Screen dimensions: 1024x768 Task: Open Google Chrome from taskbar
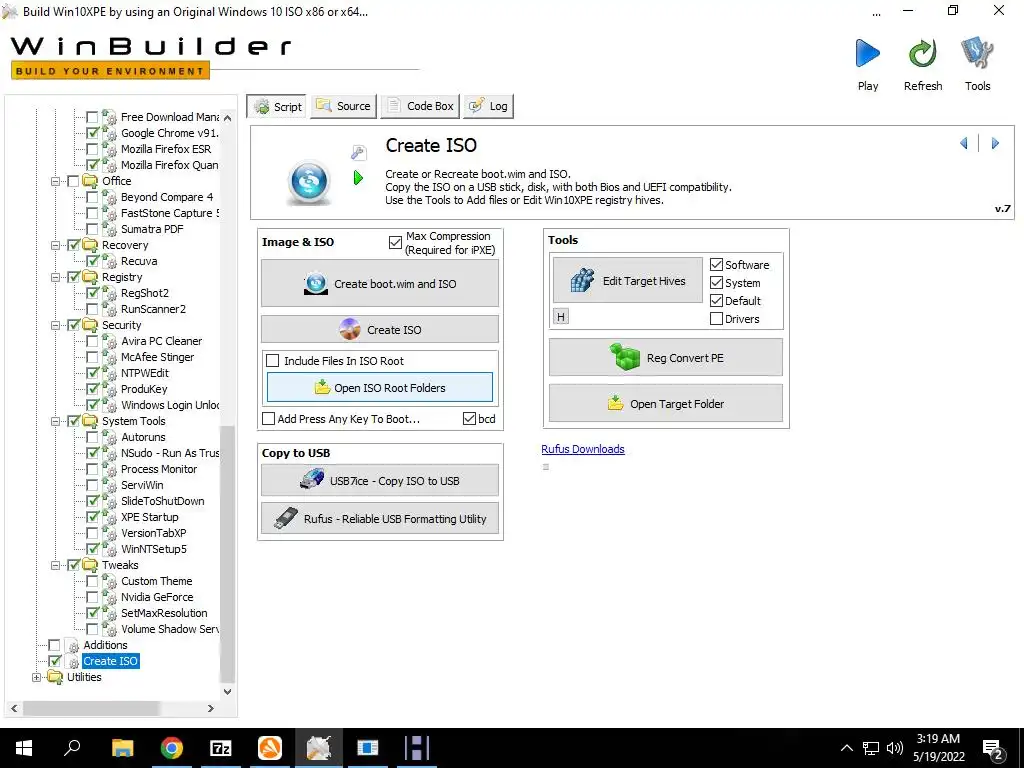click(172, 748)
